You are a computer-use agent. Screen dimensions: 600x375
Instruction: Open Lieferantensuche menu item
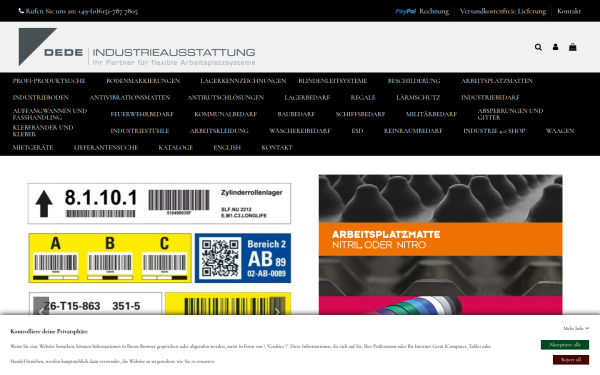coord(106,147)
